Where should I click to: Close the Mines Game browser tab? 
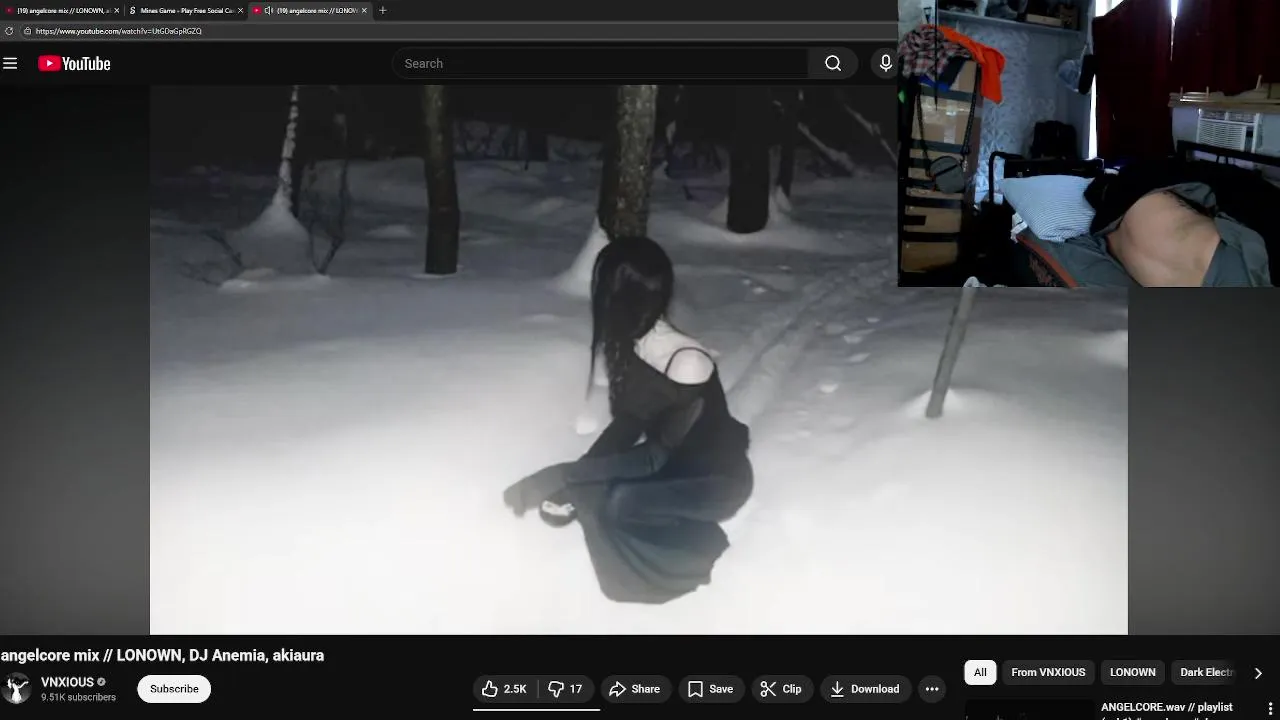point(240,10)
